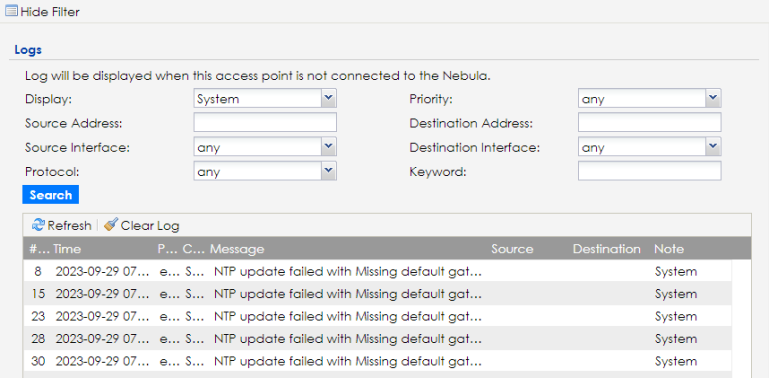Click the Search button

click(x=51, y=195)
